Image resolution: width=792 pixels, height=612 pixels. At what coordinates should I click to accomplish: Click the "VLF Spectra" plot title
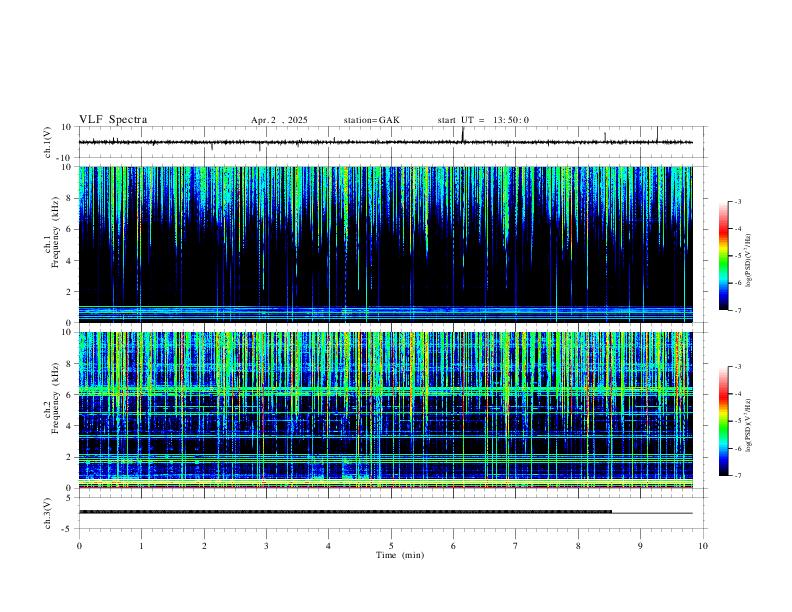pyautogui.click(x=113, y=120)
